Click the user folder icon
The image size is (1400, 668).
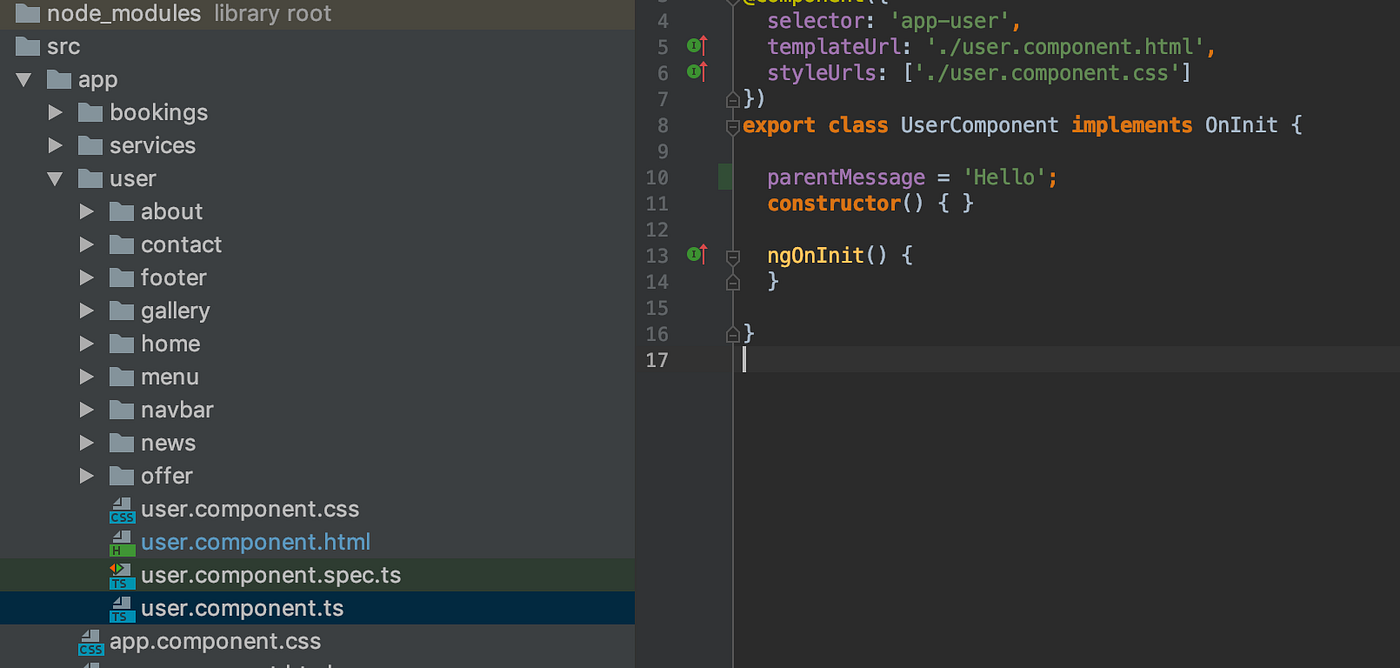91,179
